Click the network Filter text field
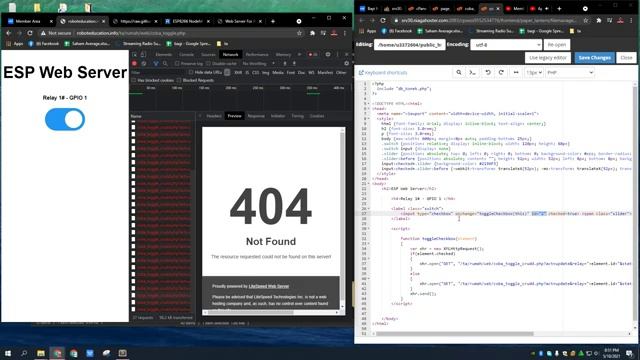This screenshot has width=640, height=360. tap(158, 72)
